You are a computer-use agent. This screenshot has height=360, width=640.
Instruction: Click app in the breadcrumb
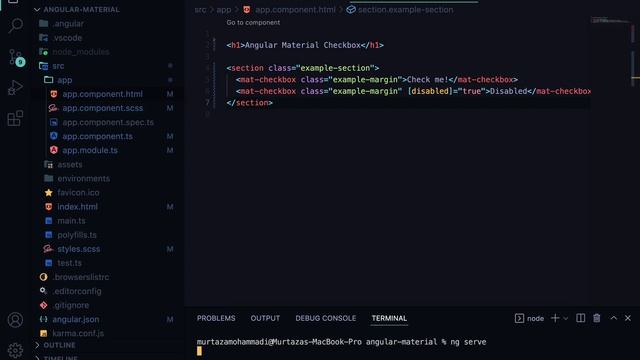tap(224, 9)
